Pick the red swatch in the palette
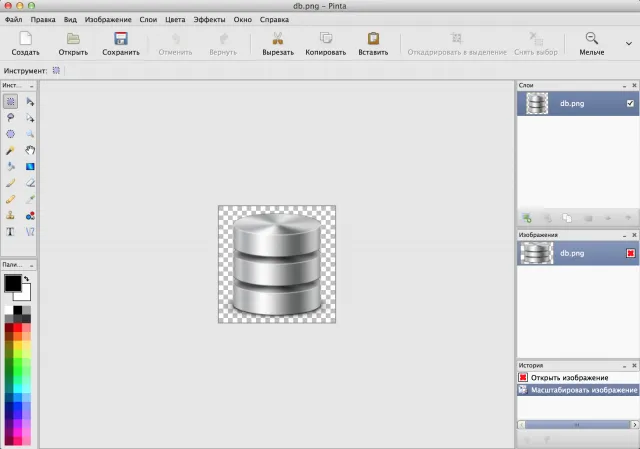 coord(18,327)
